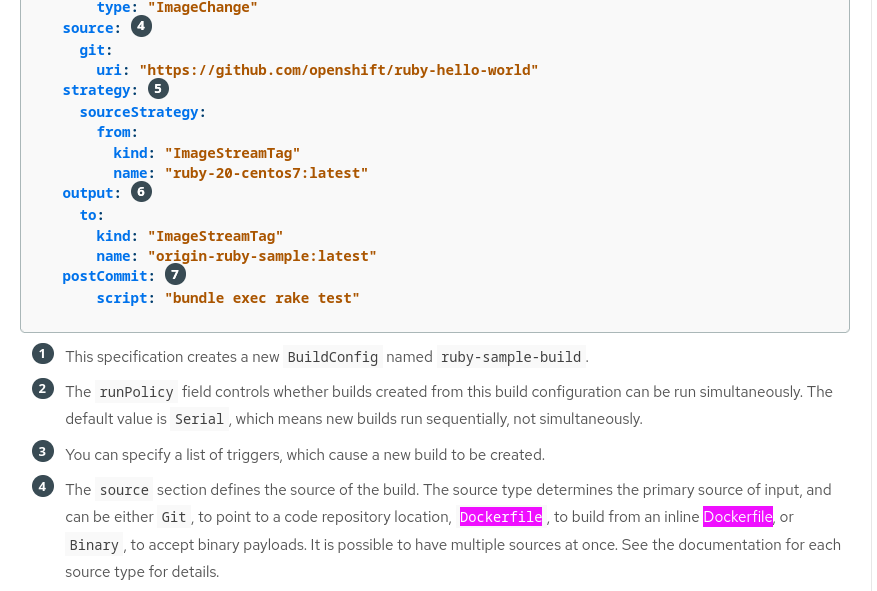877x591 pixels.
Task: Click callout badge 6 next to output
Action: pos(141,191)
